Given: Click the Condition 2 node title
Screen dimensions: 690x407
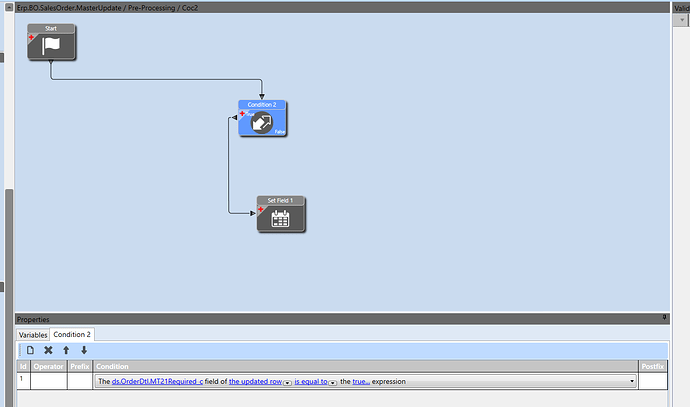Looking at the screenshot, I should [x=262, y=105].
